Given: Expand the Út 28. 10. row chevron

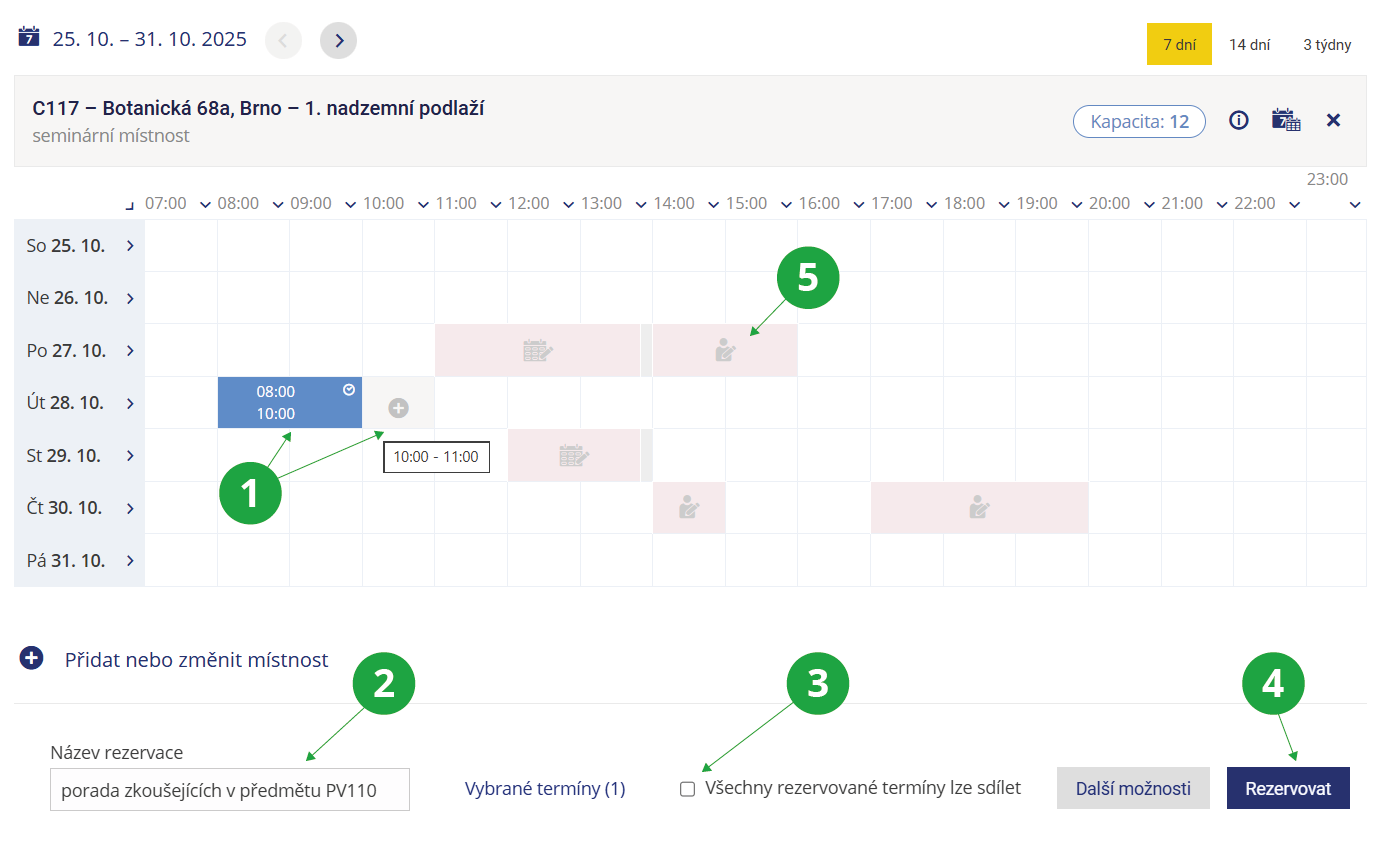Looking at the screenshot, I should click(130, 403).
